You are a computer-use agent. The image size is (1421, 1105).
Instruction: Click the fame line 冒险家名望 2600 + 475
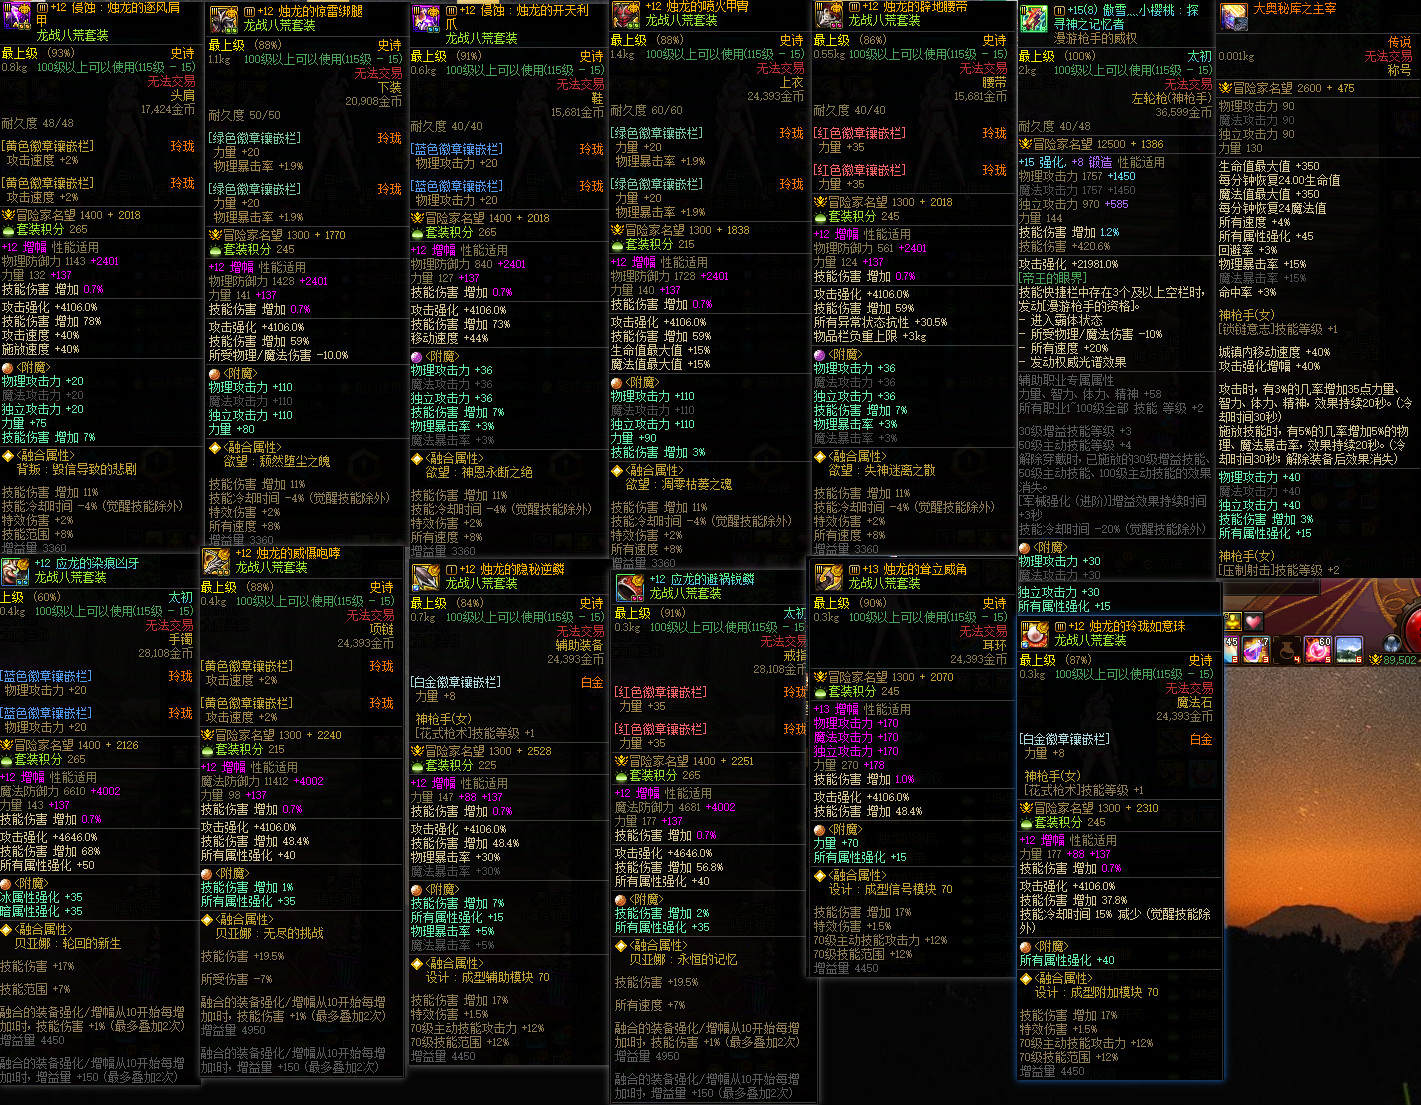coord(1287,88)
